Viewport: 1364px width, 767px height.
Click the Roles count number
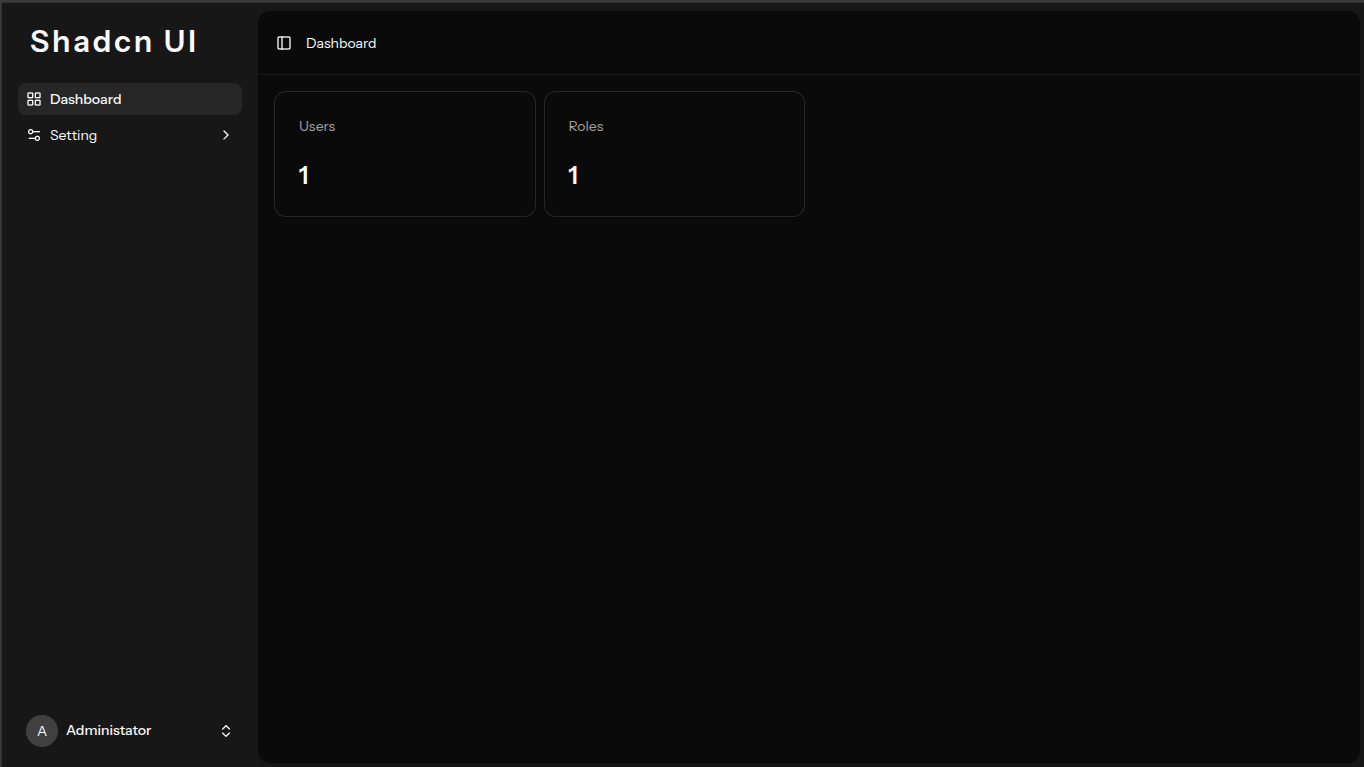[x=573, y=176]
